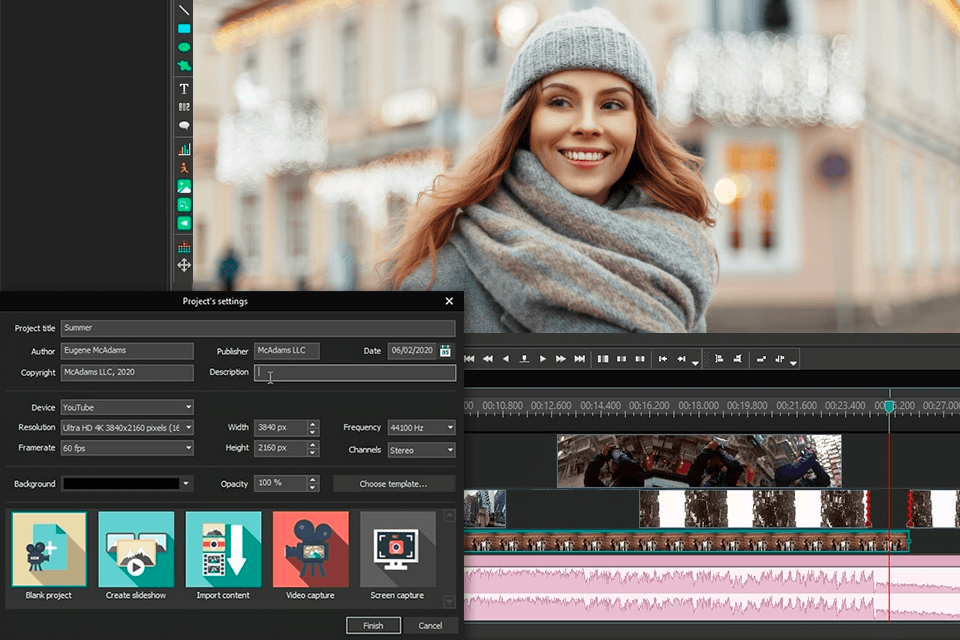Open the date picker calendar icon

pos(445,351)
